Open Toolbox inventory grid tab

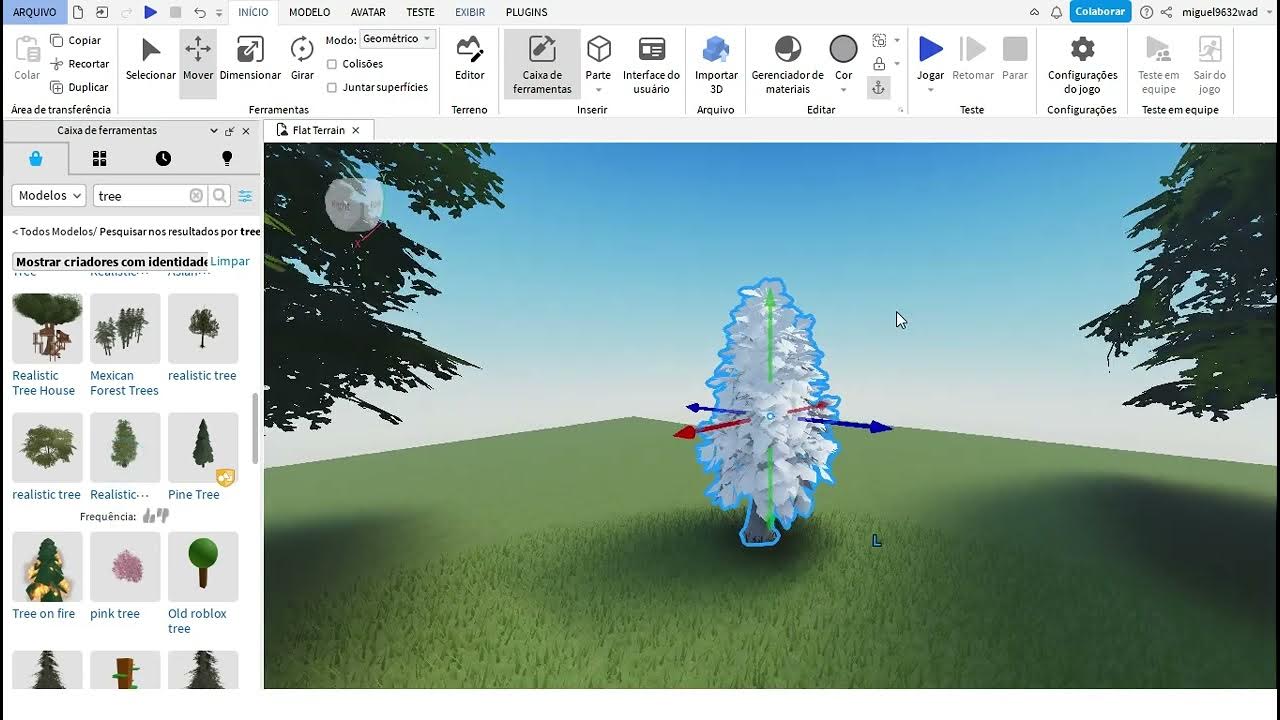coord(99,158)
